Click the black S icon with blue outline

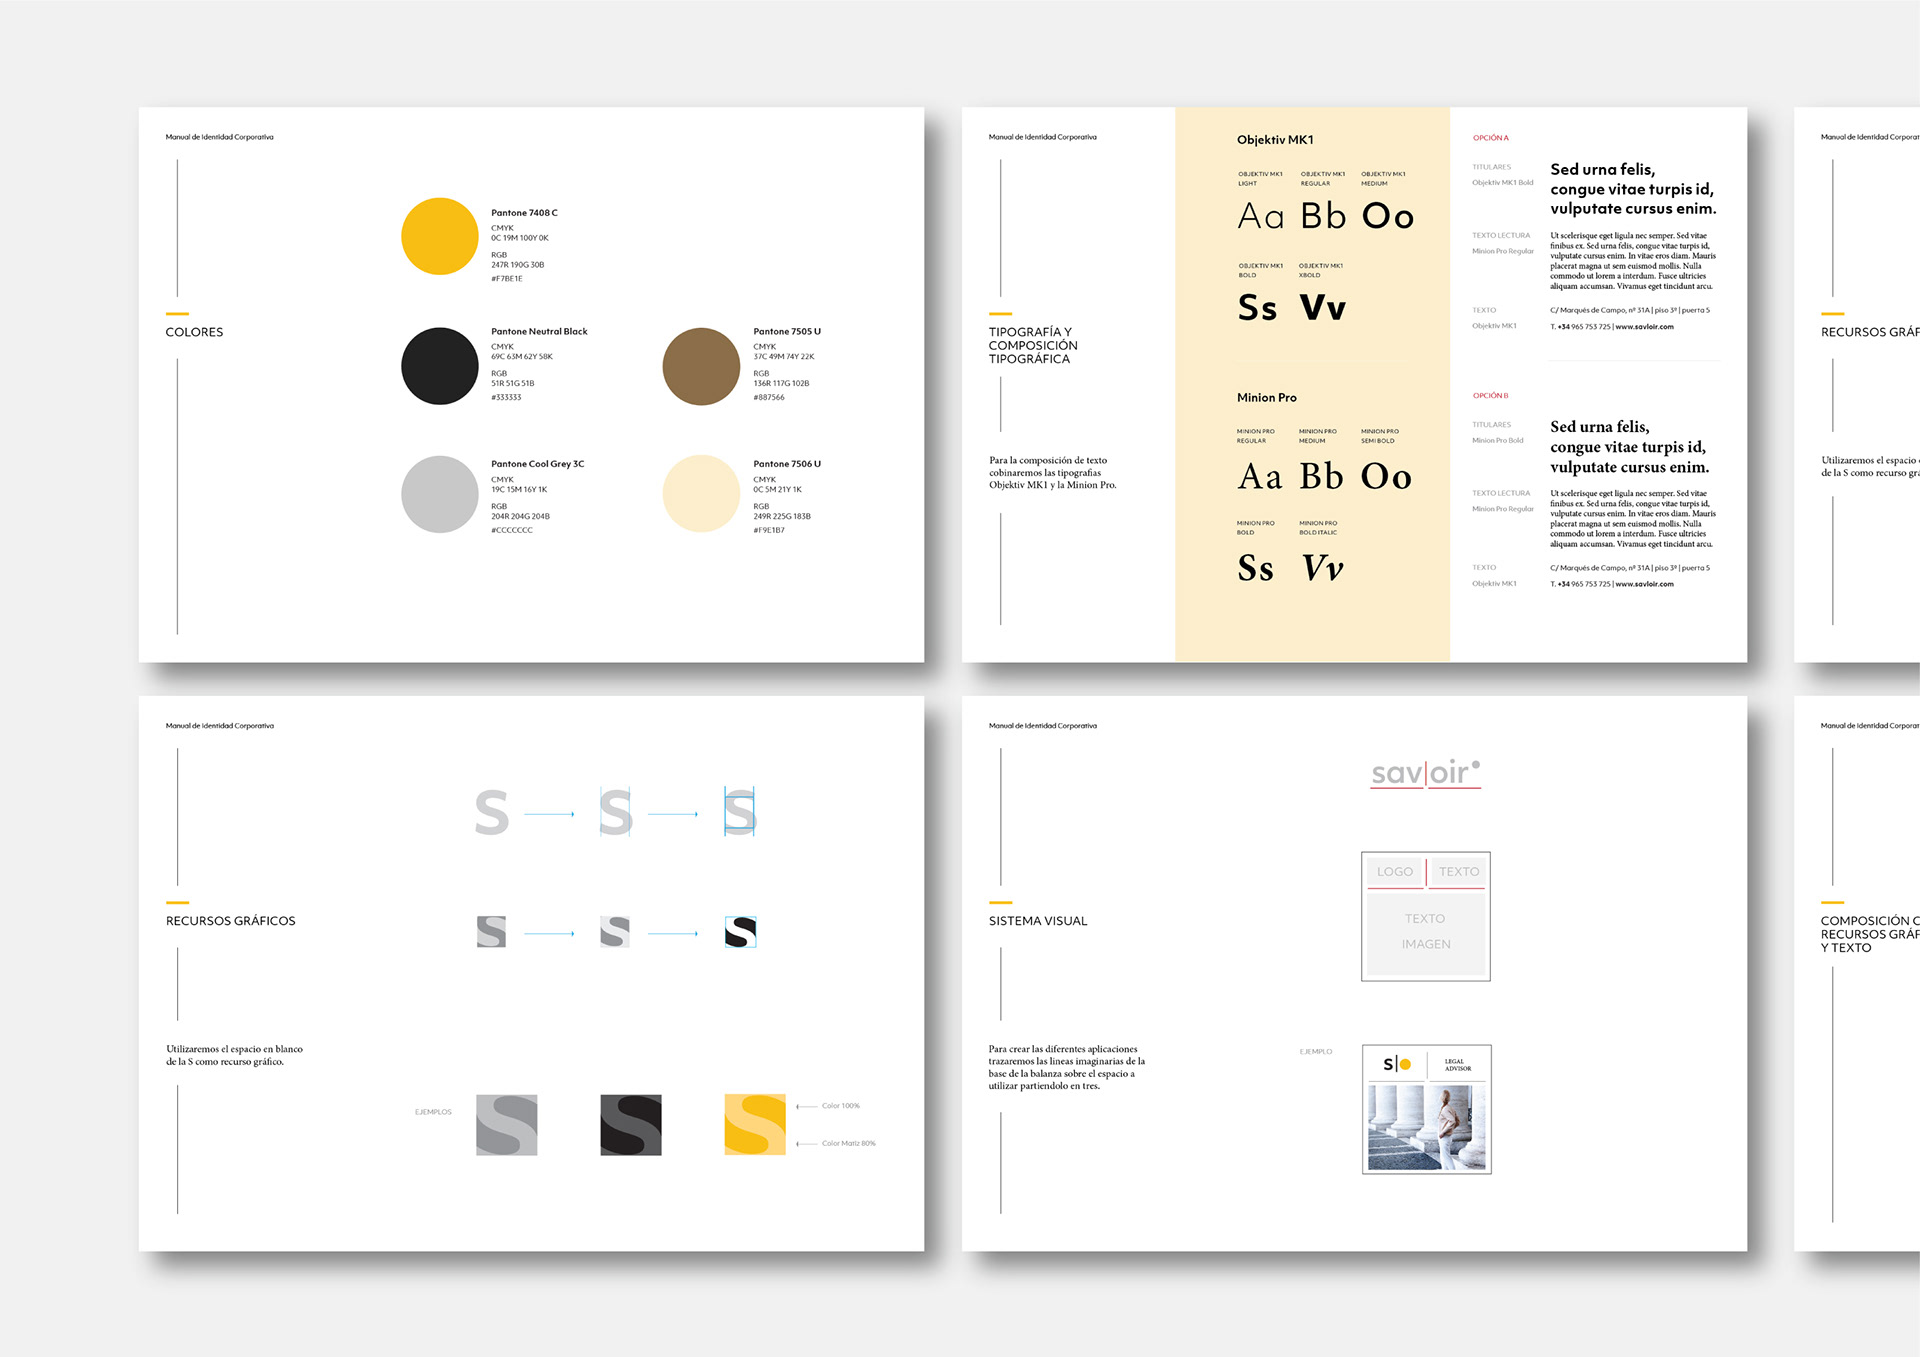coord(740,932)
